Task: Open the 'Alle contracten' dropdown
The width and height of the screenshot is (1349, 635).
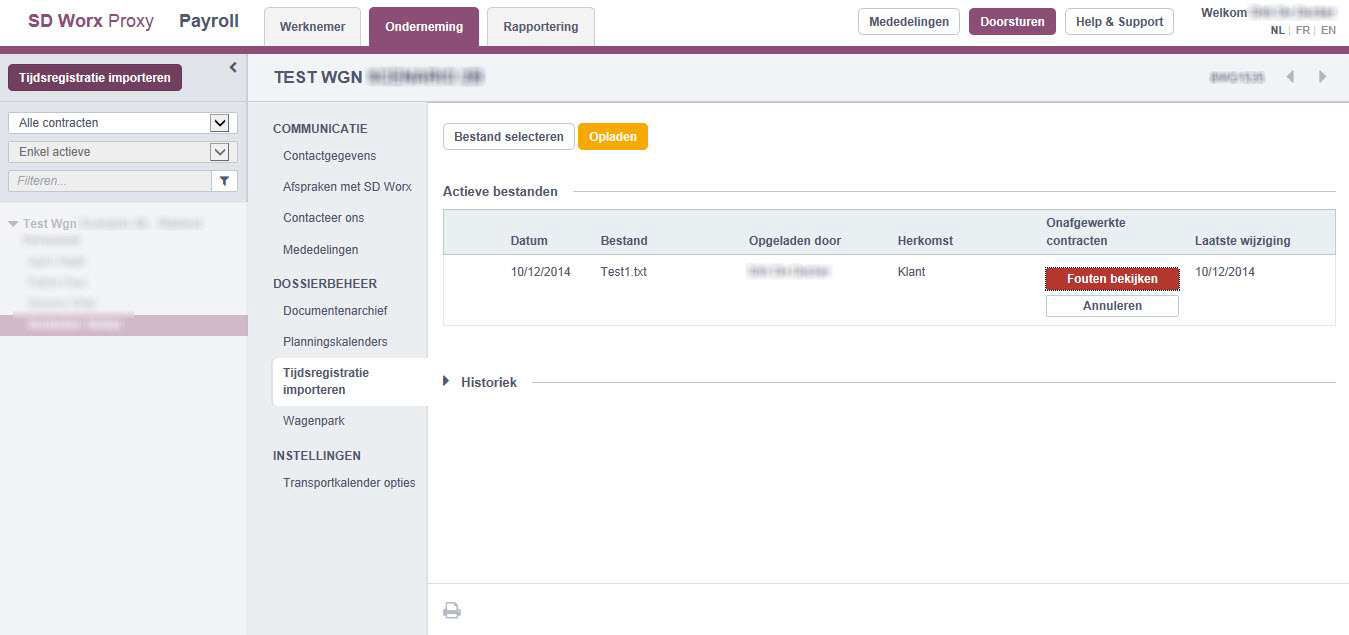Action: (219, 123)
